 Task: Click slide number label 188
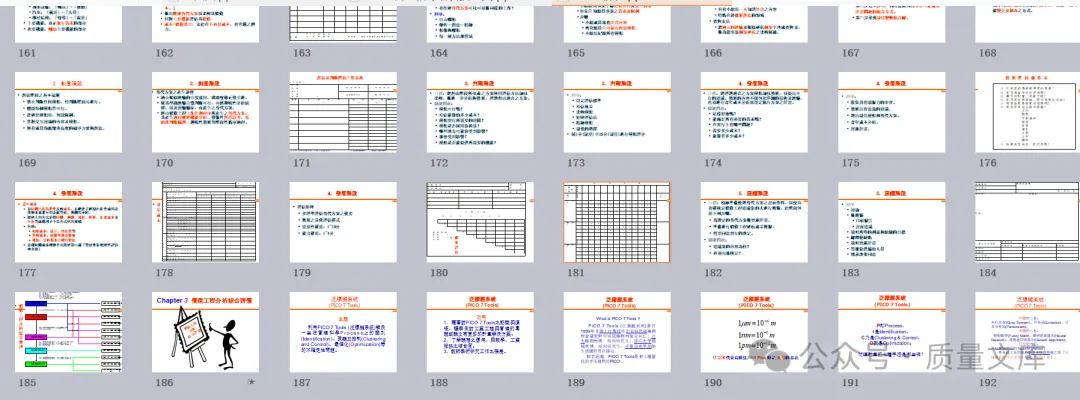(439, 383)
